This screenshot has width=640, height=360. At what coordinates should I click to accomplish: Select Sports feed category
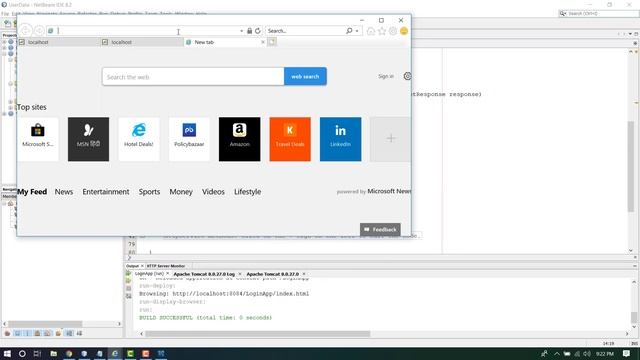point(149,192)
